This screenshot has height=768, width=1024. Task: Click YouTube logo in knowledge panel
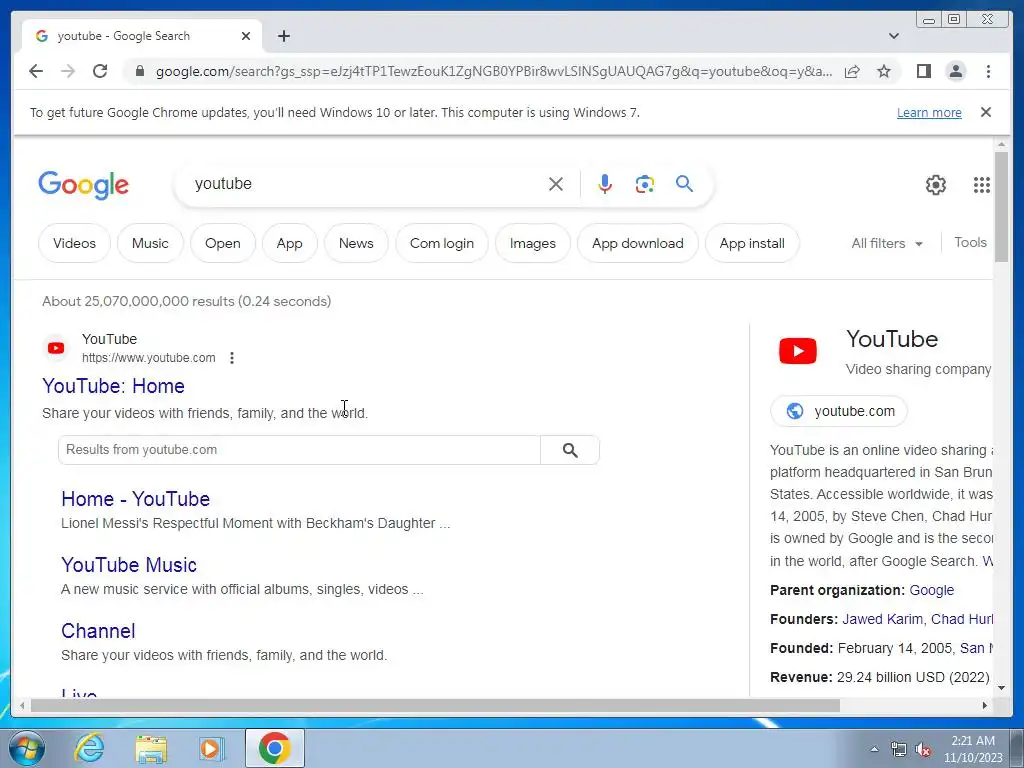pyautogui.click(x=797, y=351)
